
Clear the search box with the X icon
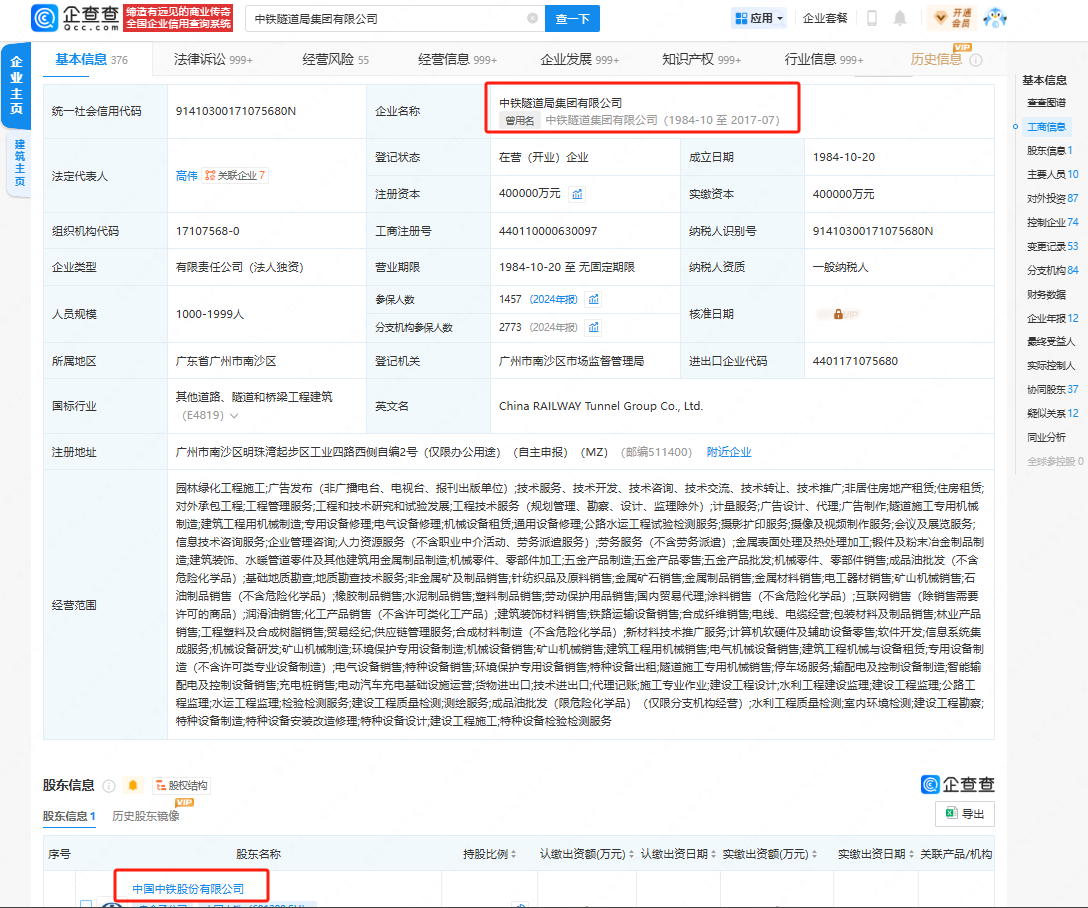tap(532, 19)
